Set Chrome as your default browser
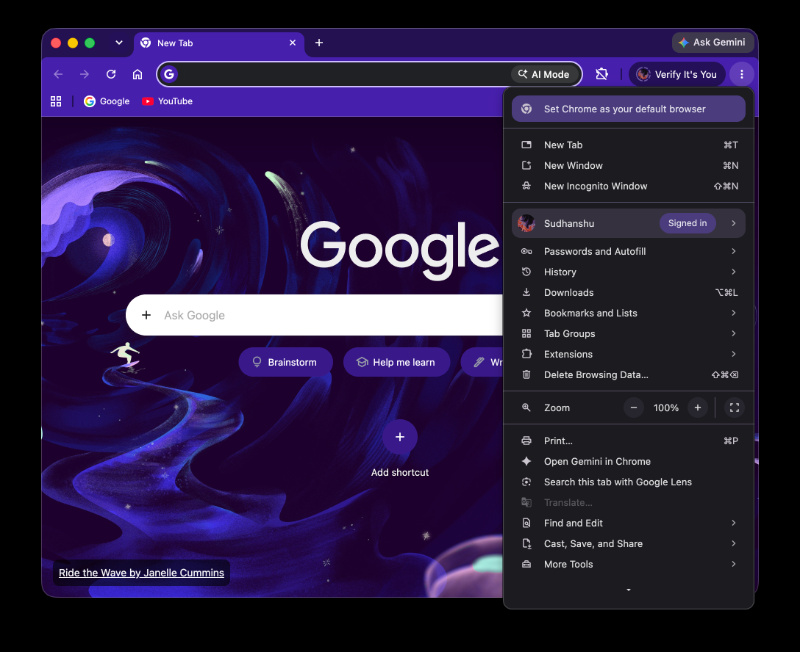This screenshot has width=800, height=652. (629, 109)
